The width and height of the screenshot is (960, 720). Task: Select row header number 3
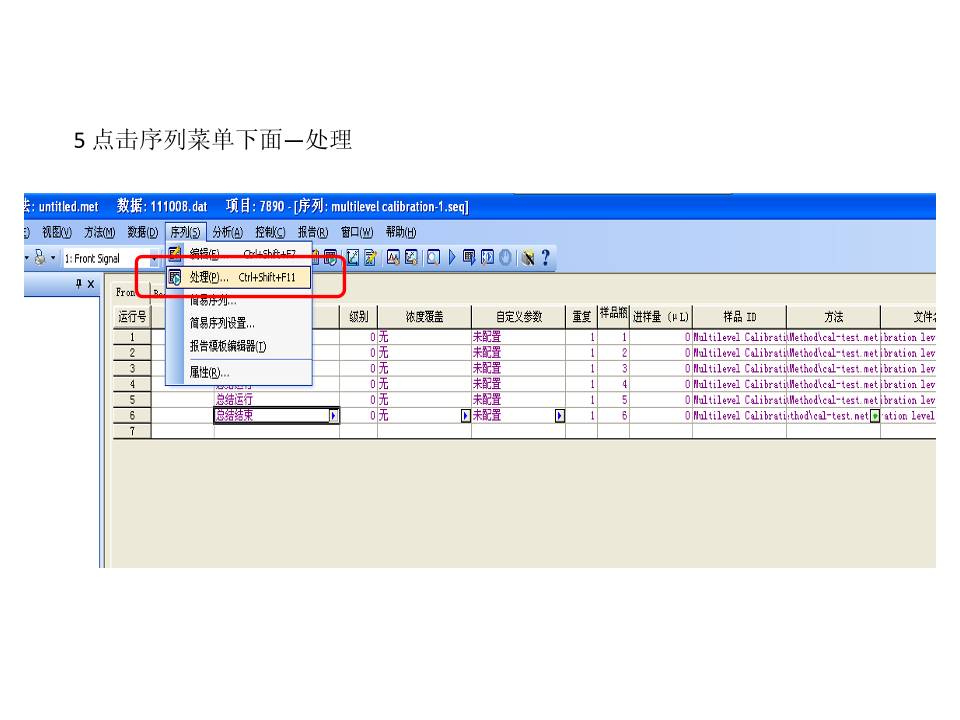point(132,369)
